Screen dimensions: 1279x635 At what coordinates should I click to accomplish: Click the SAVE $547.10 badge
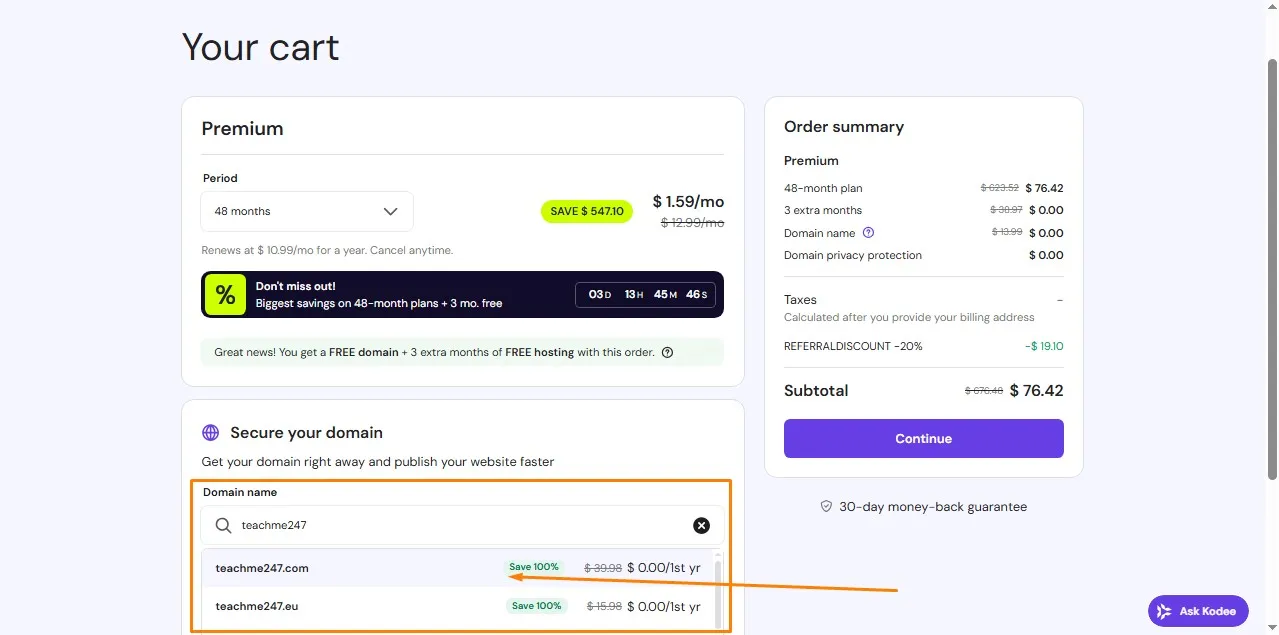586,211
